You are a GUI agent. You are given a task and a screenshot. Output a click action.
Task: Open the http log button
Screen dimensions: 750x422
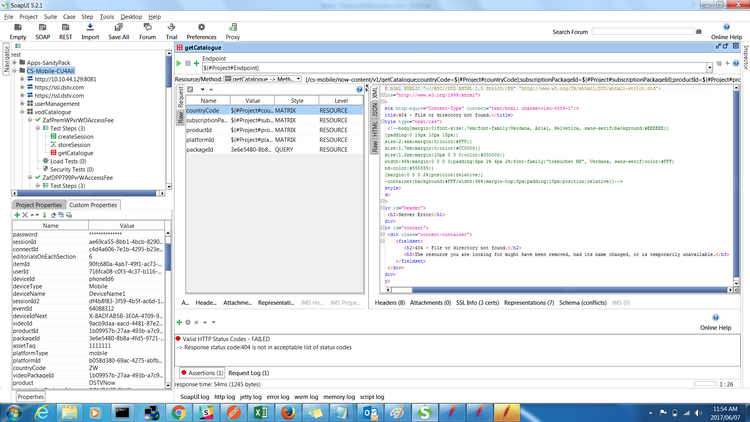[225, 397]
